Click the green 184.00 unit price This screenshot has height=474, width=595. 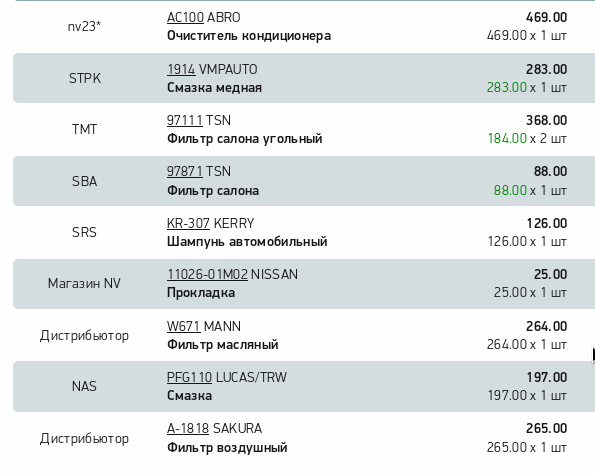click(507, 139)
